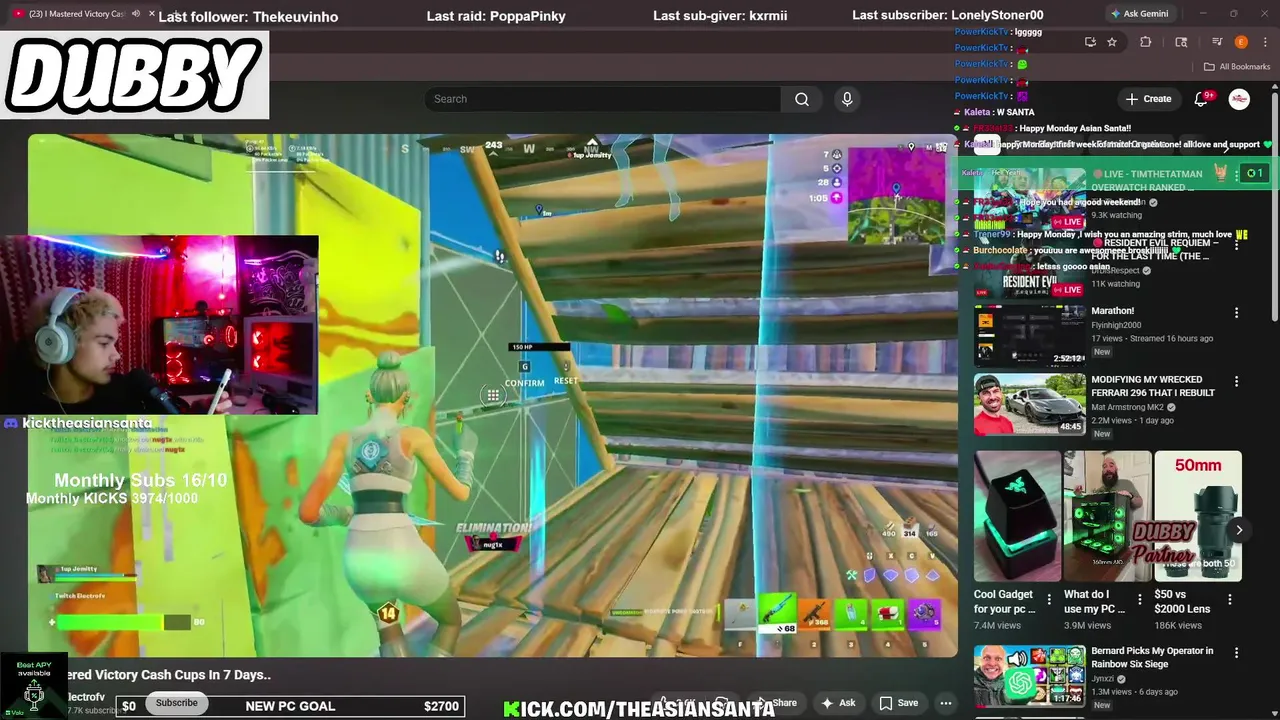Click the YouTube page vertical scrollbar
This screenshot has width=1280, height=720.
click(x=1275, y=208)
